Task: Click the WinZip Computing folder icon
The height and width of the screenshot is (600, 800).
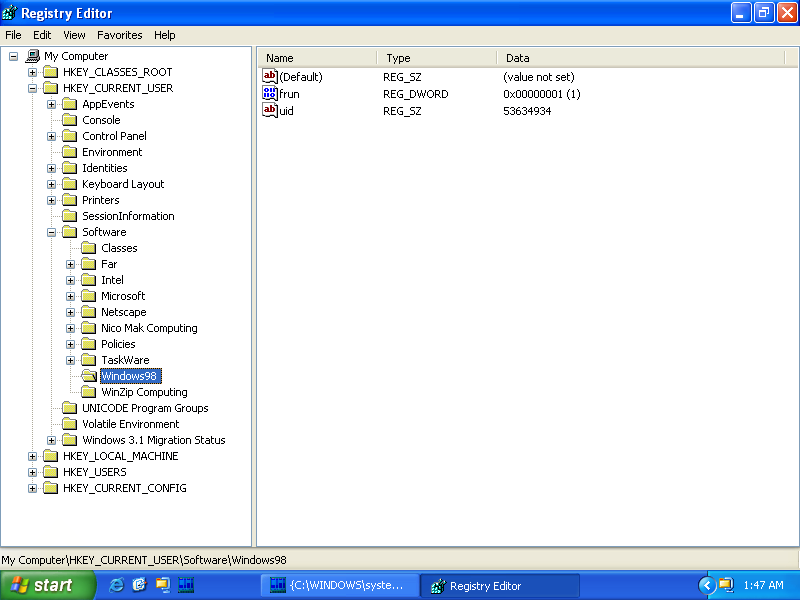Action: tap(89, 392)
